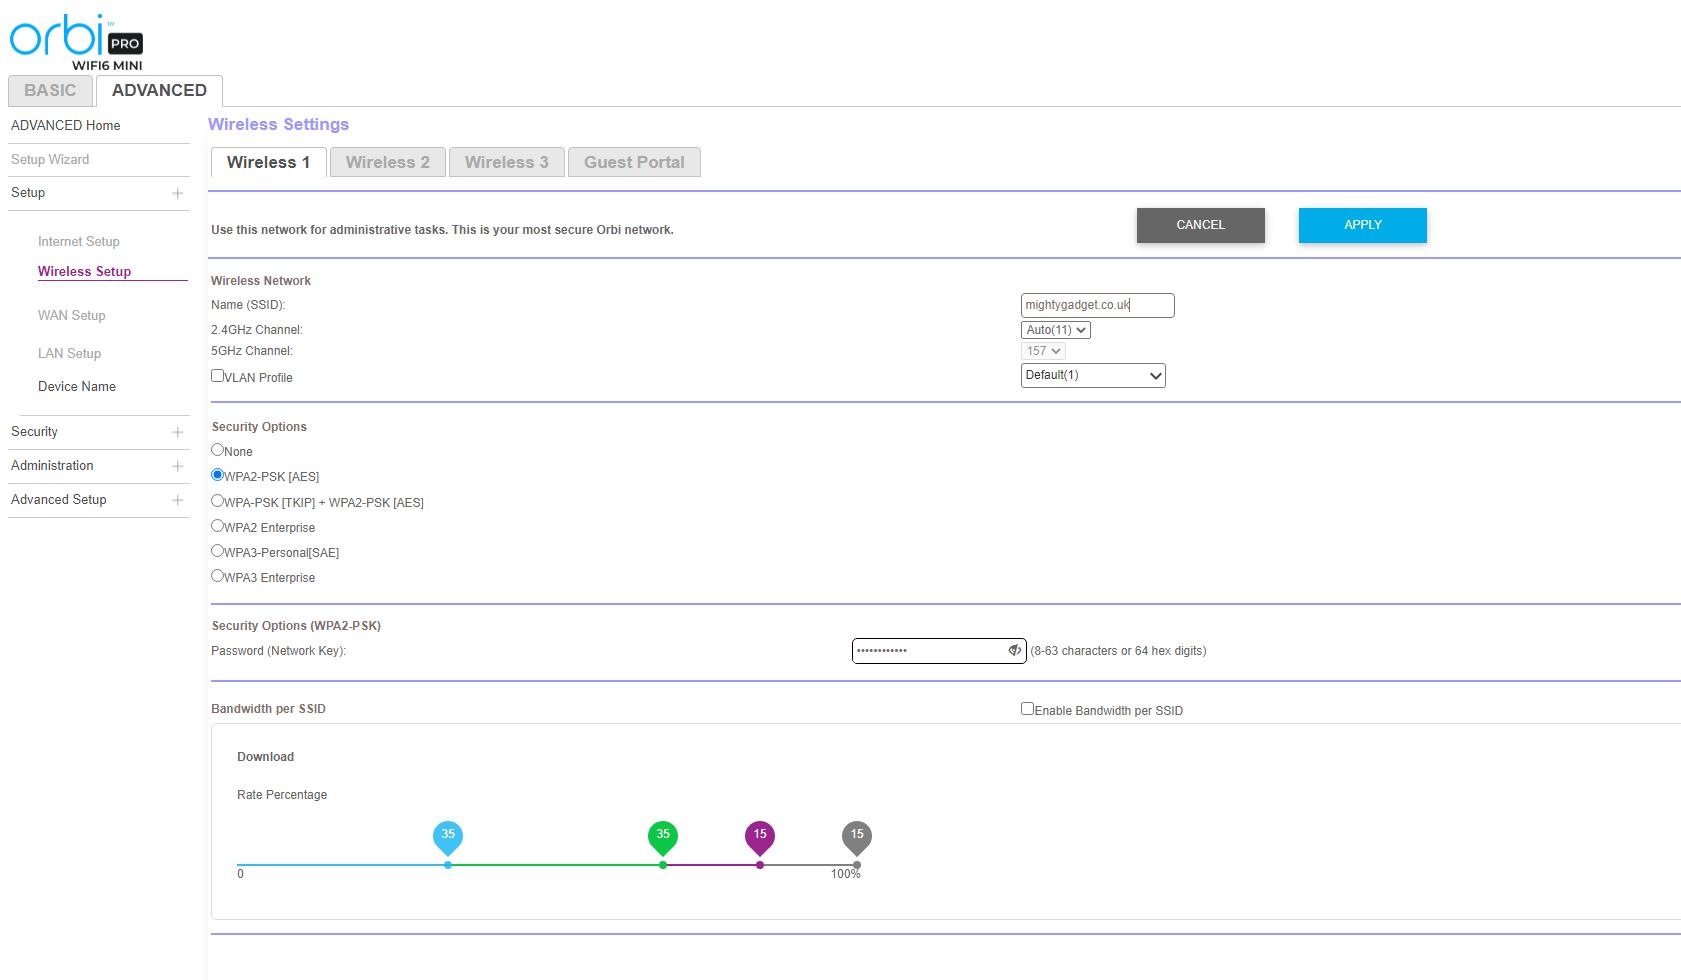The image size is (1681, 980).
Task: Click the SSID name input field
Action: tap(1097, 305)
